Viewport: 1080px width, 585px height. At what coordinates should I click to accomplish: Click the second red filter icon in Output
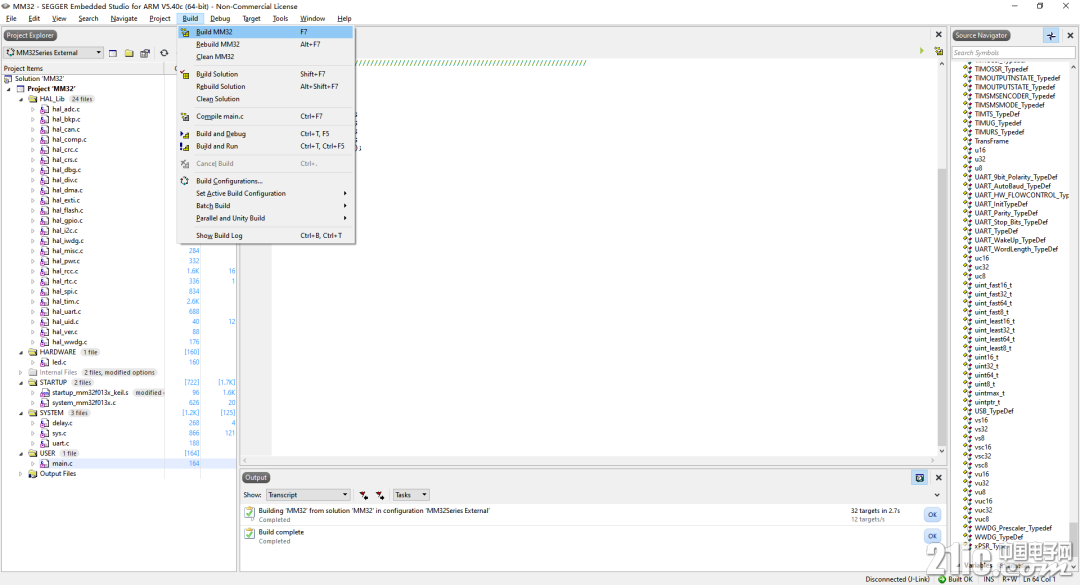pos(380,495)
